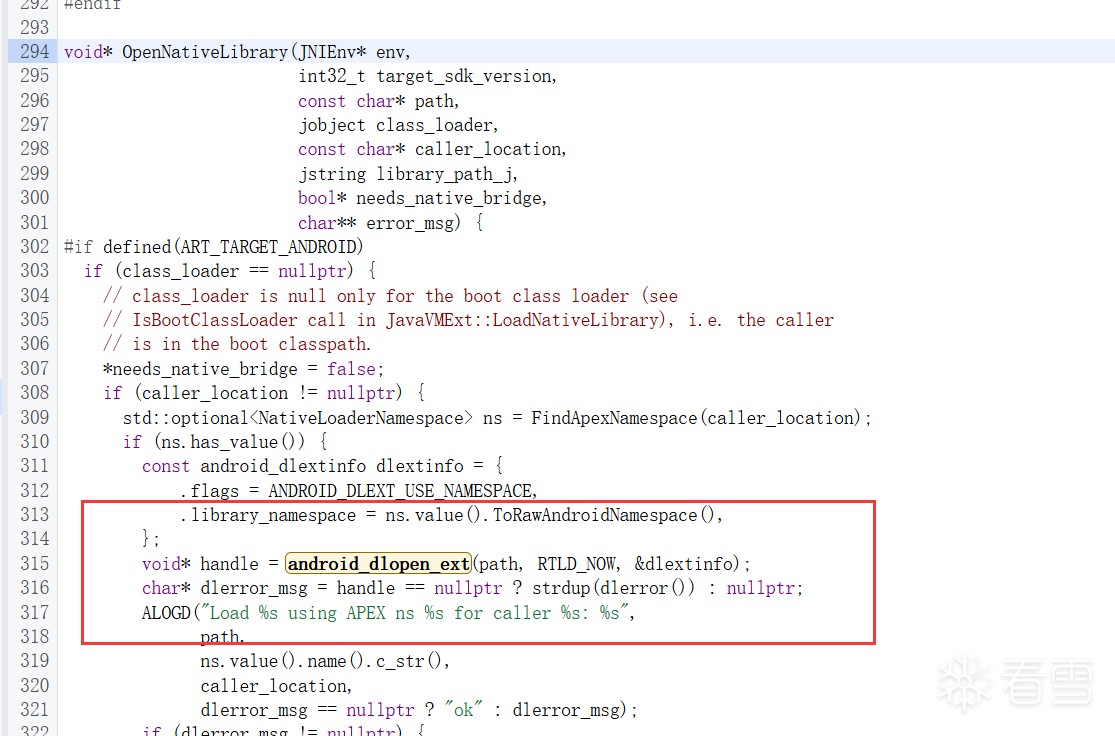
Task: Click OpenNativeLibrary function name on line 294
Action: tap(205, 52)
